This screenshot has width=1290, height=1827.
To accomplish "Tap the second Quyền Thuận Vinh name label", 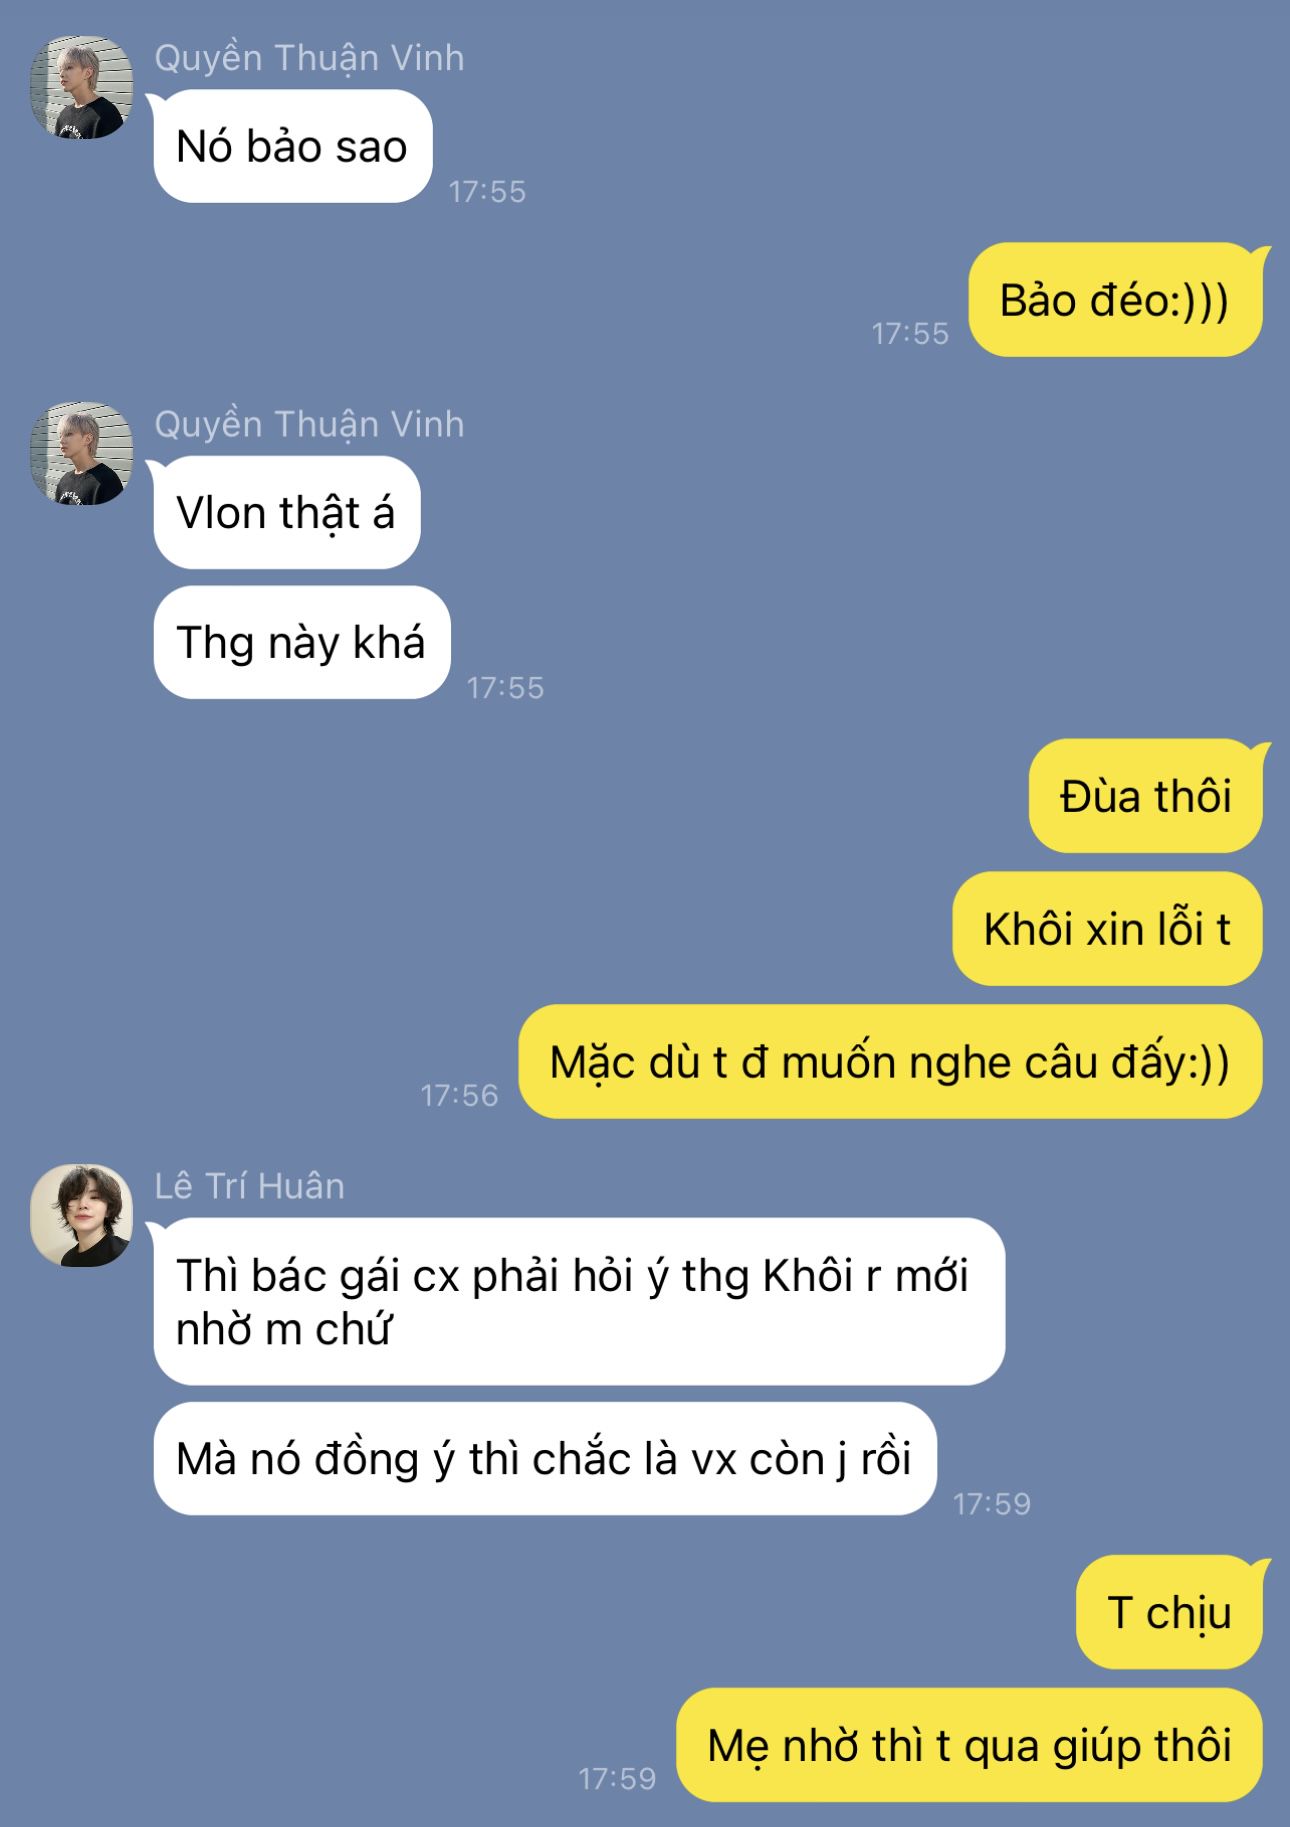I will (309, 425).
